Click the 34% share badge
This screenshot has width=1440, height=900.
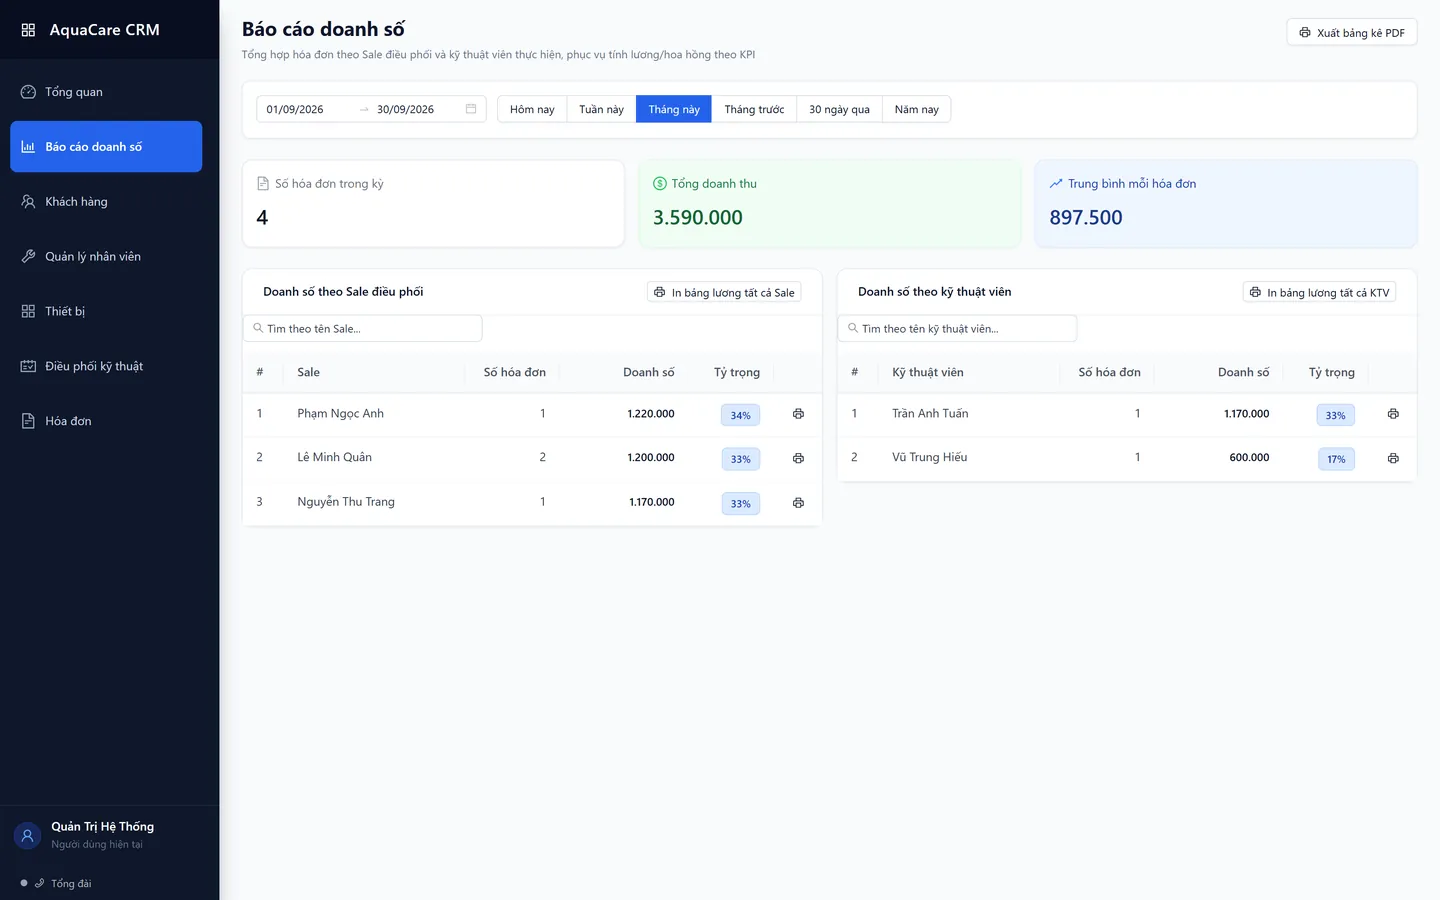[740, 415]
